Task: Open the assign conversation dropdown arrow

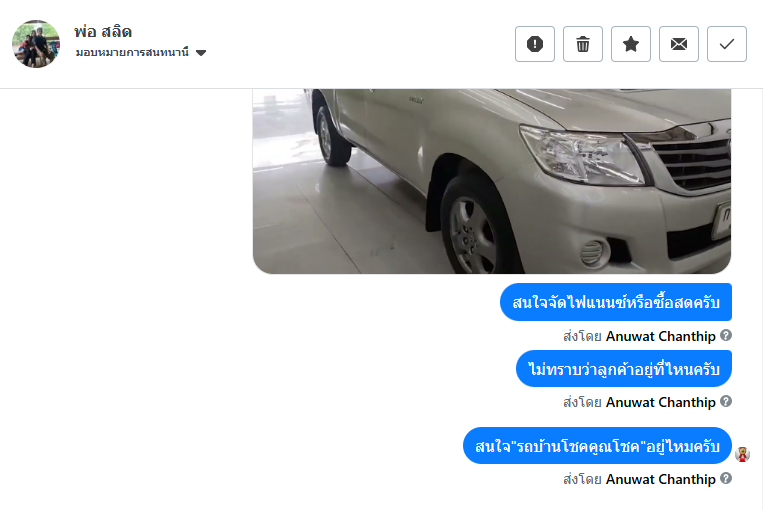Action: (201, 53)
